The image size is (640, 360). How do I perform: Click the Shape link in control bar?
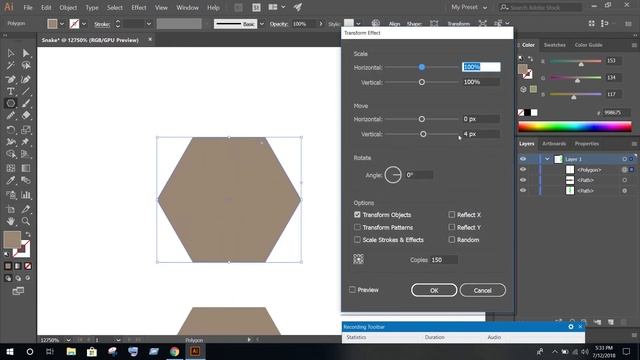[x=414, y=24]
